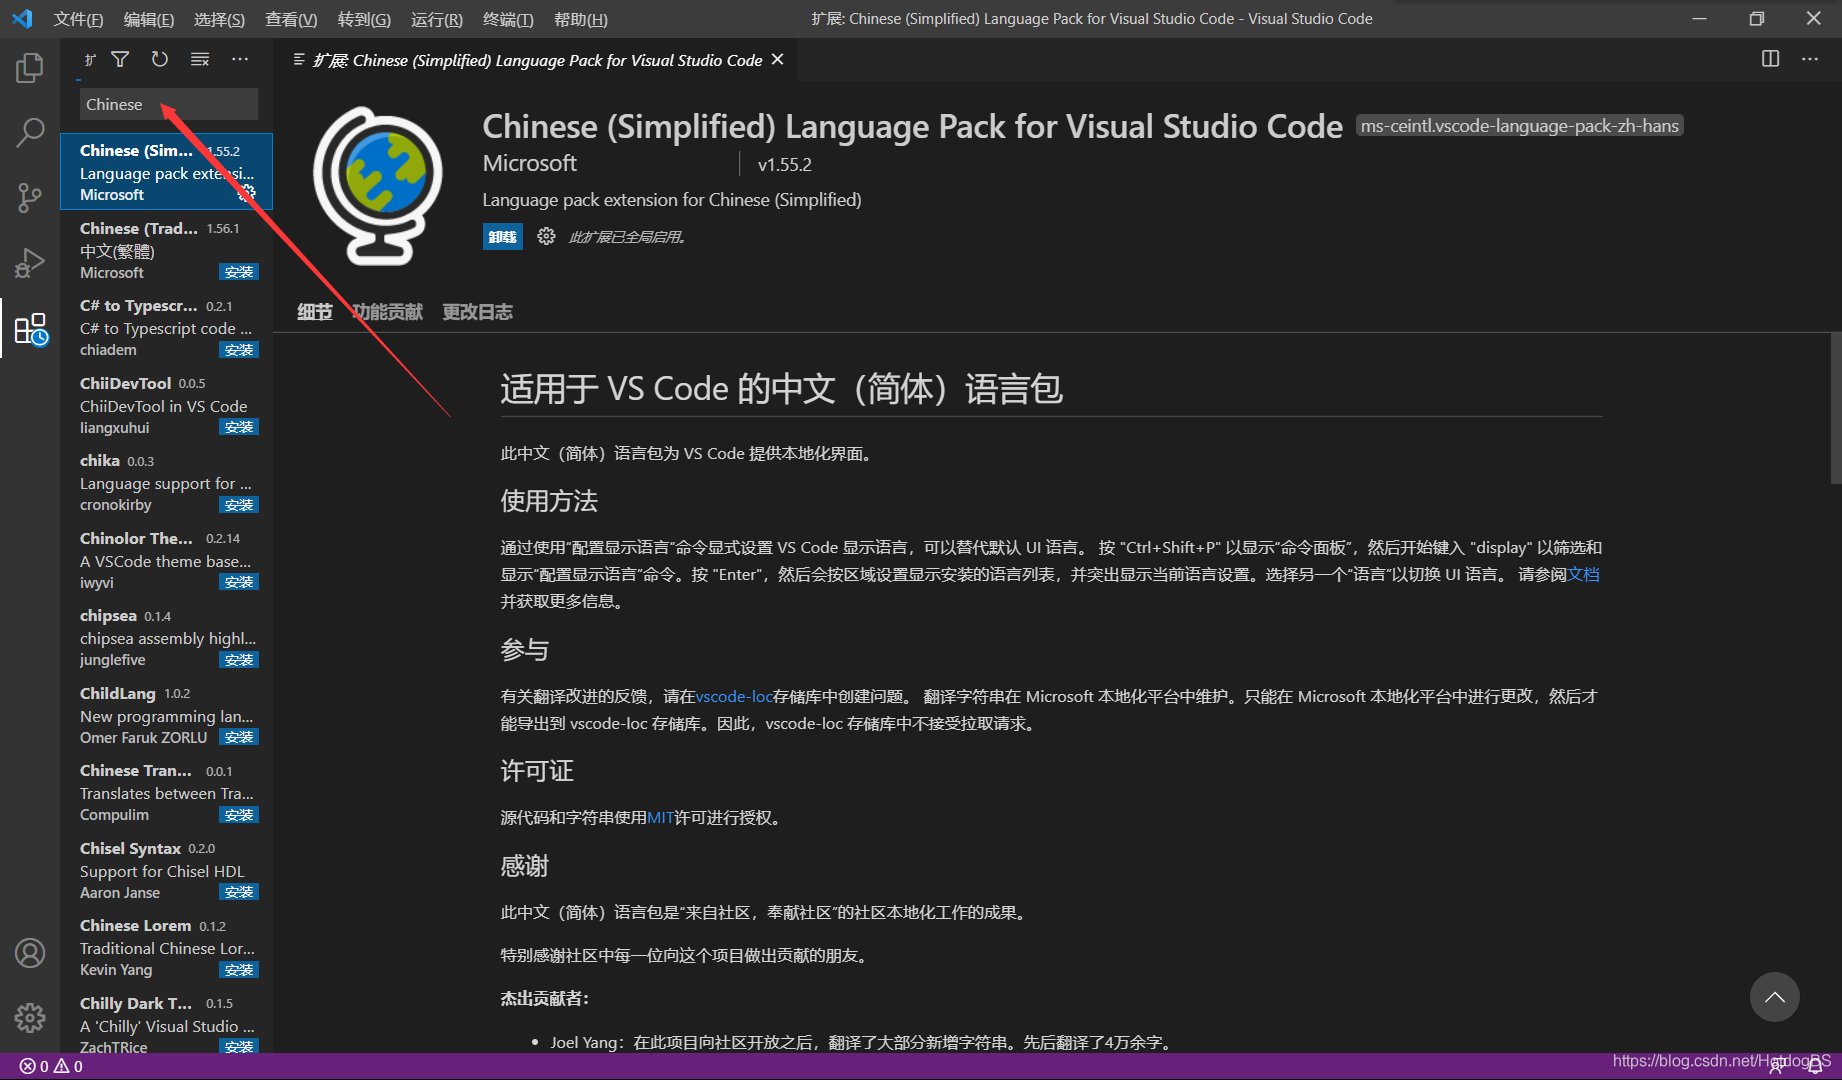Select ChiiDevTool extension list item

pyautogui.click(x=166, y=405)
